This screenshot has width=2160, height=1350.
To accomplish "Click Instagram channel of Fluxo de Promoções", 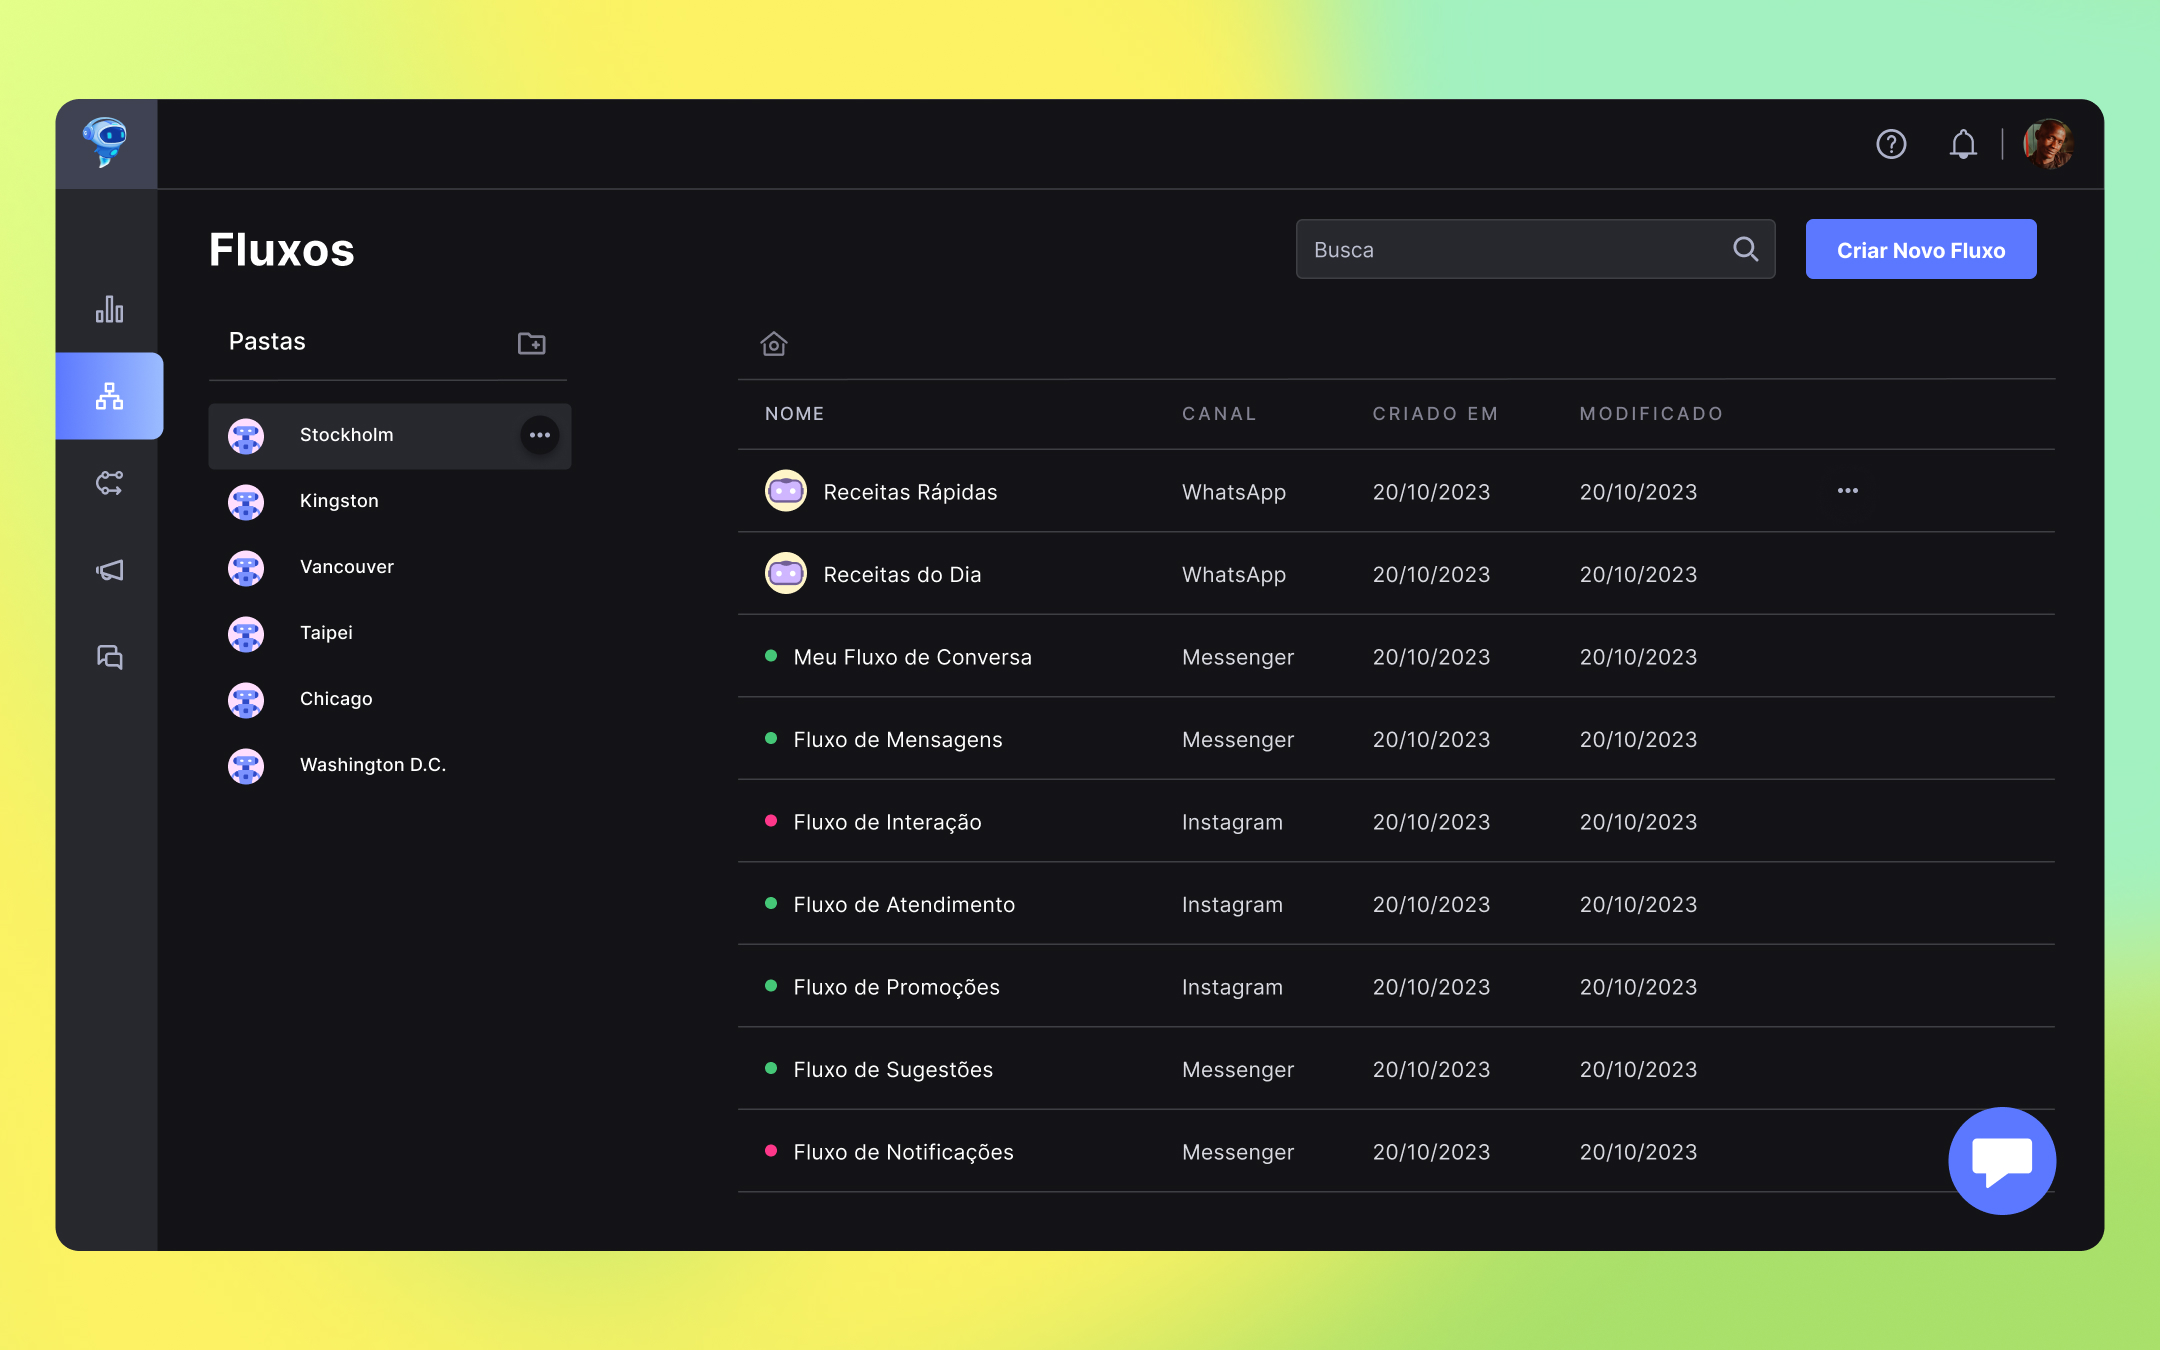I will click(x=1232, y=987).
